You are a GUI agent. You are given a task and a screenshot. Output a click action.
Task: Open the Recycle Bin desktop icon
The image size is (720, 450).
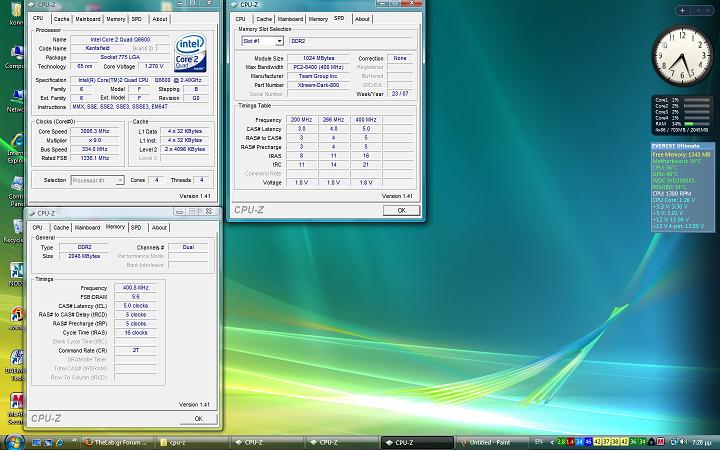pos(15,231)
